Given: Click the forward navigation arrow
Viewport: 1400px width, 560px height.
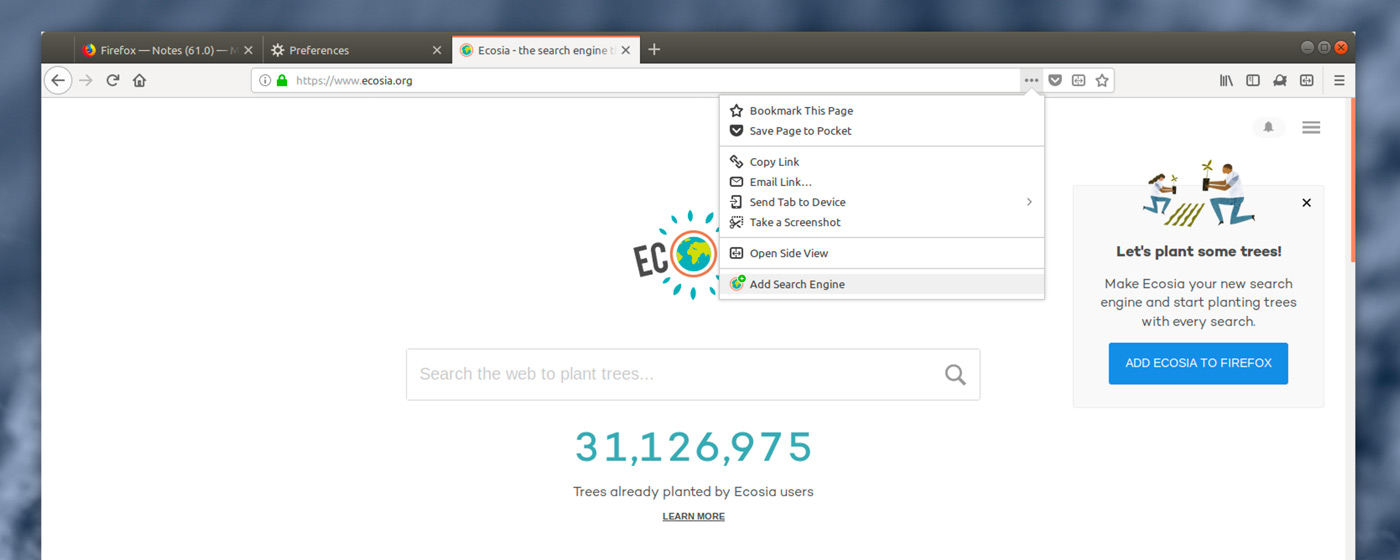Looking at the screenshot, I should click(86, 81).
